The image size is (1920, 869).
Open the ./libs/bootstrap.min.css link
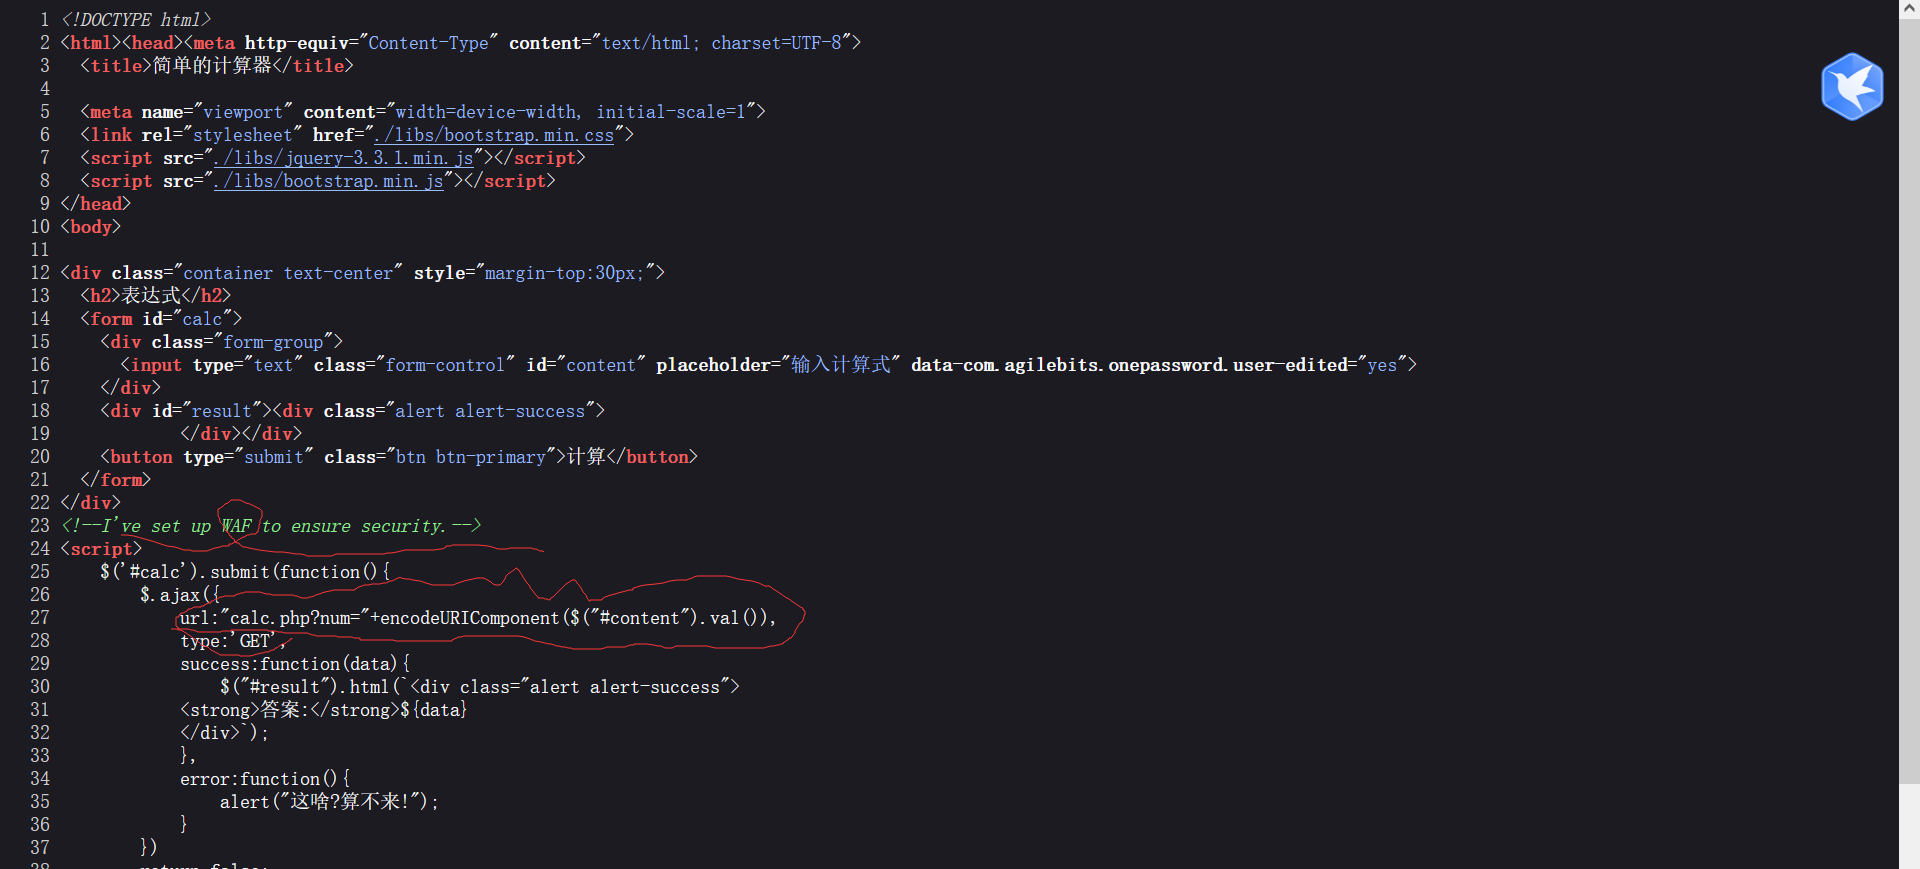pyautogui.click(x=494, y=135)
